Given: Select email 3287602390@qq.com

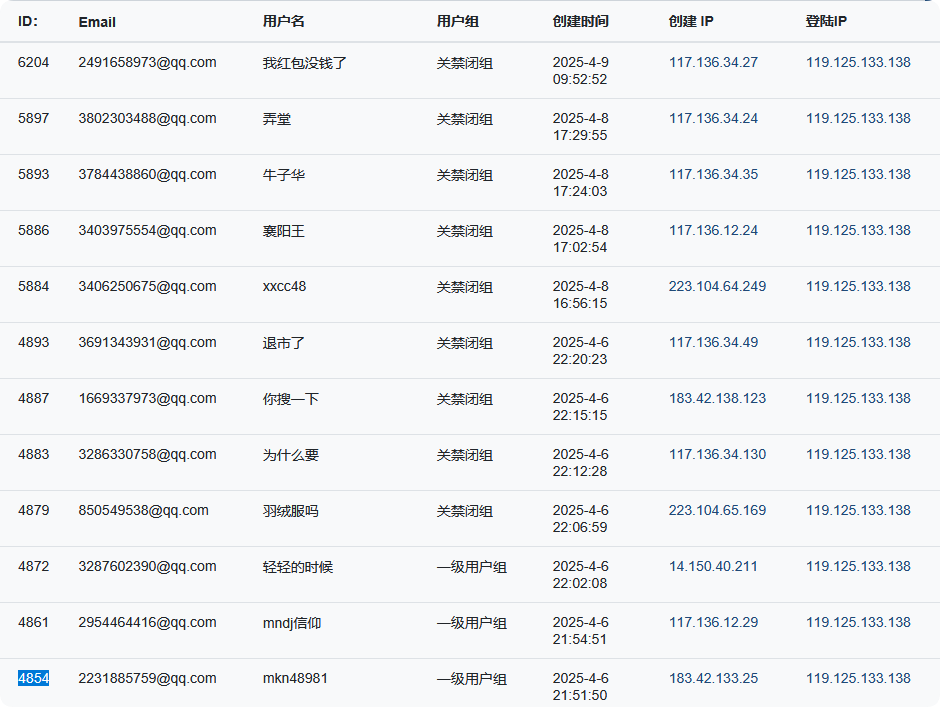Looking at the screenshot, I should (x=147, y=566).
